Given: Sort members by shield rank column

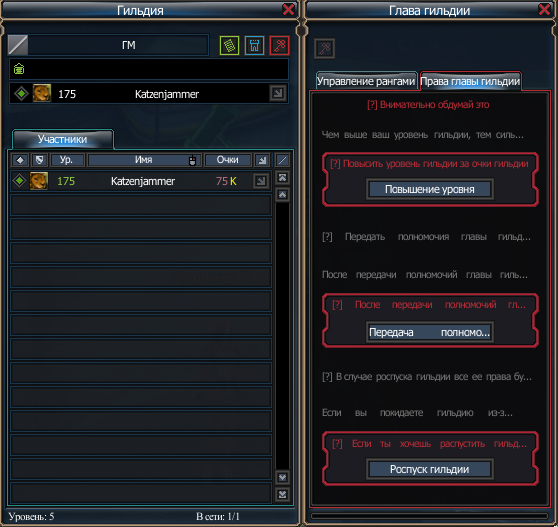Looking at the screenshot, I should 39,160.
